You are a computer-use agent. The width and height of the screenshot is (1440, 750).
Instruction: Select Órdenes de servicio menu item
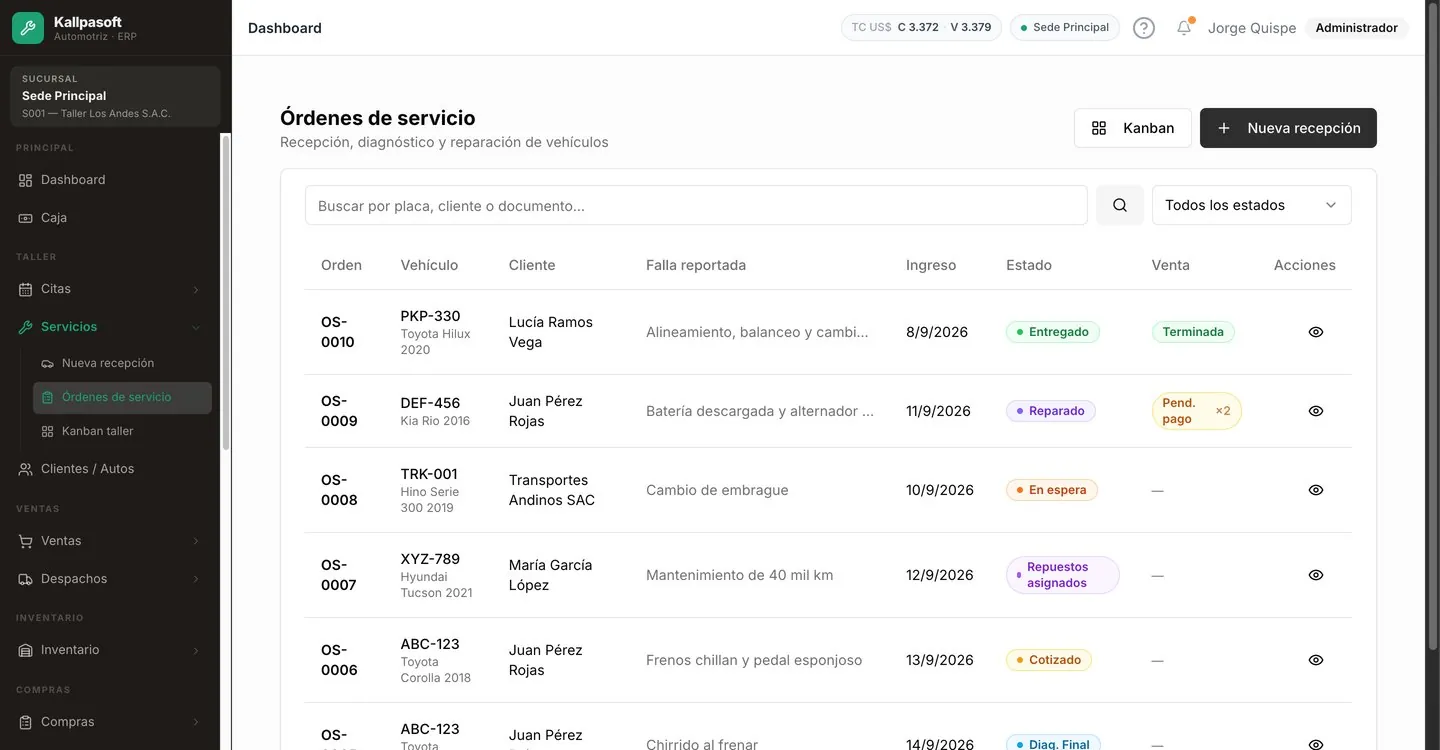(122, 397)
